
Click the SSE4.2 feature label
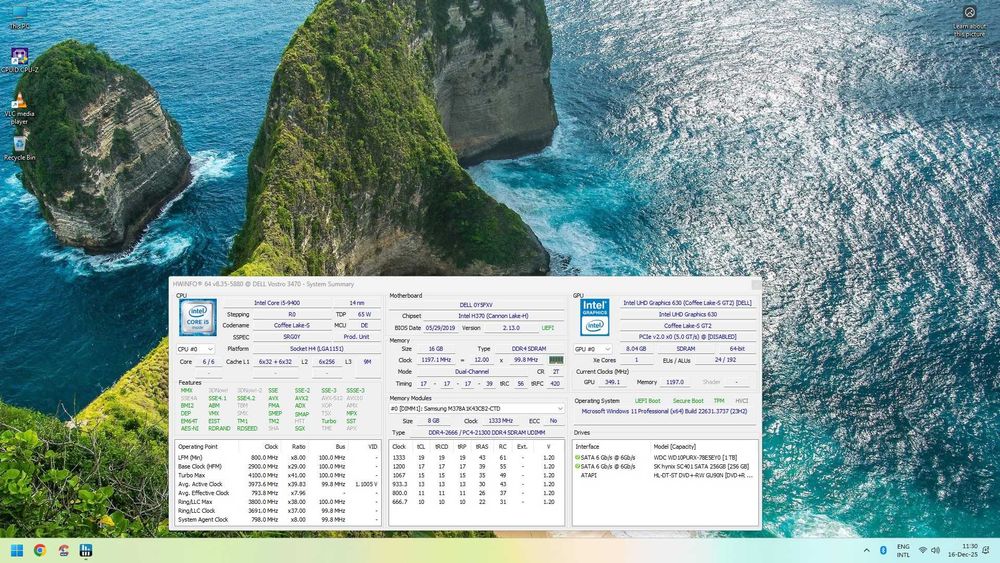tap(246, 398)
